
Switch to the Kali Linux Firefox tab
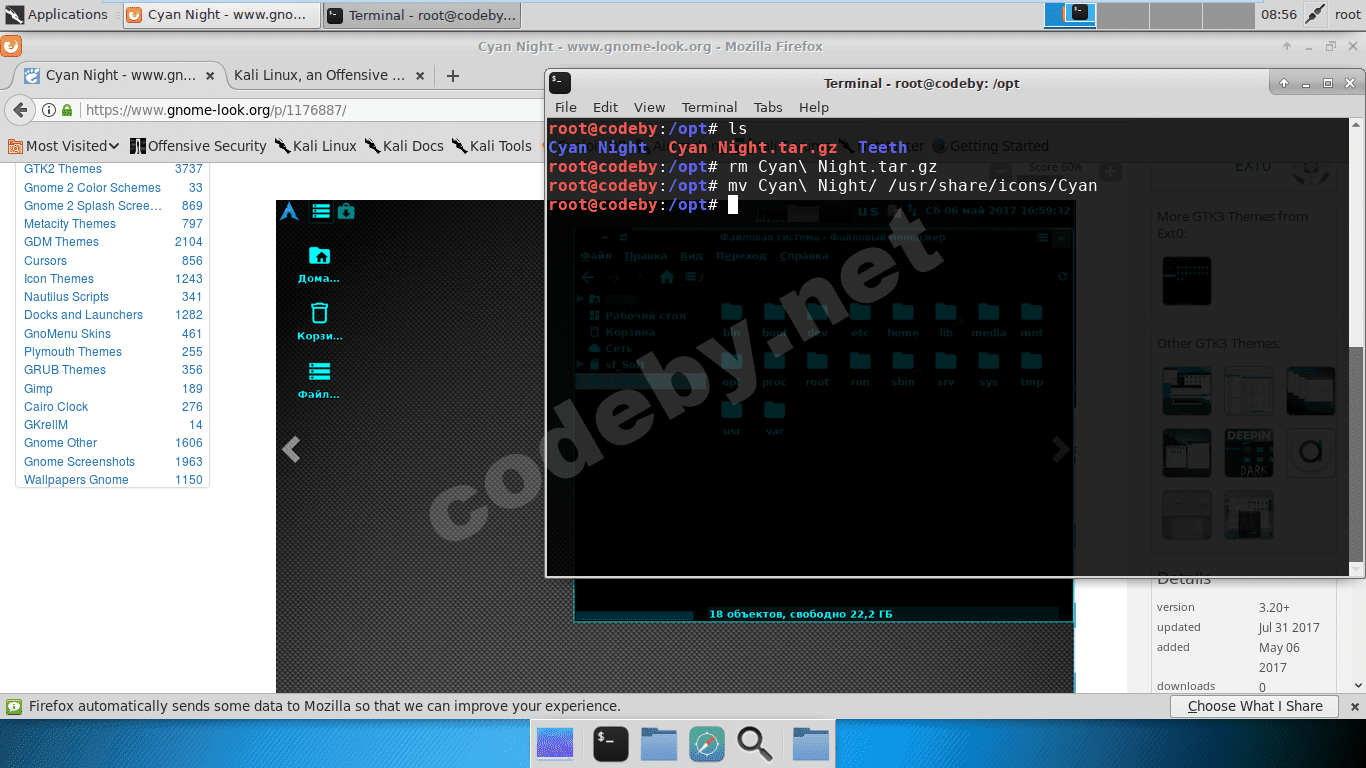(x=320, y=75)
